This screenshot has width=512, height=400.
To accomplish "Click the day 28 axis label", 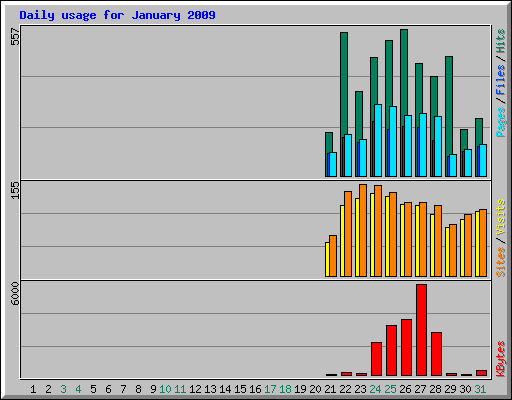I will (x=435, y=389).
